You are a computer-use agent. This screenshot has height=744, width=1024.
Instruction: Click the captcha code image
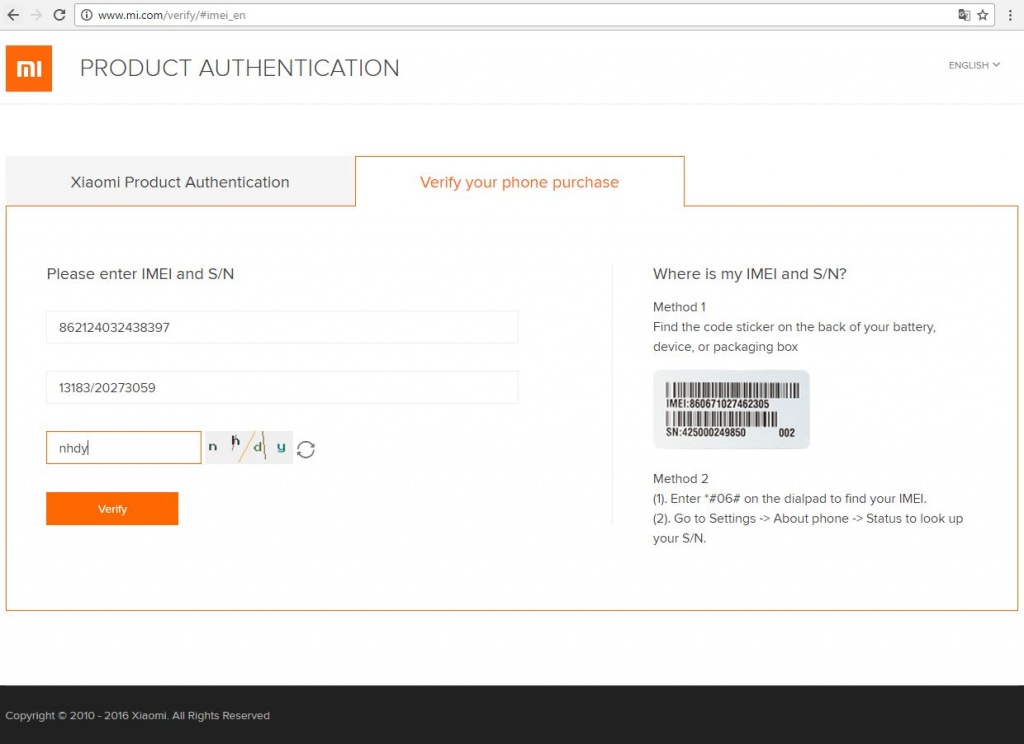coord(249,447)
